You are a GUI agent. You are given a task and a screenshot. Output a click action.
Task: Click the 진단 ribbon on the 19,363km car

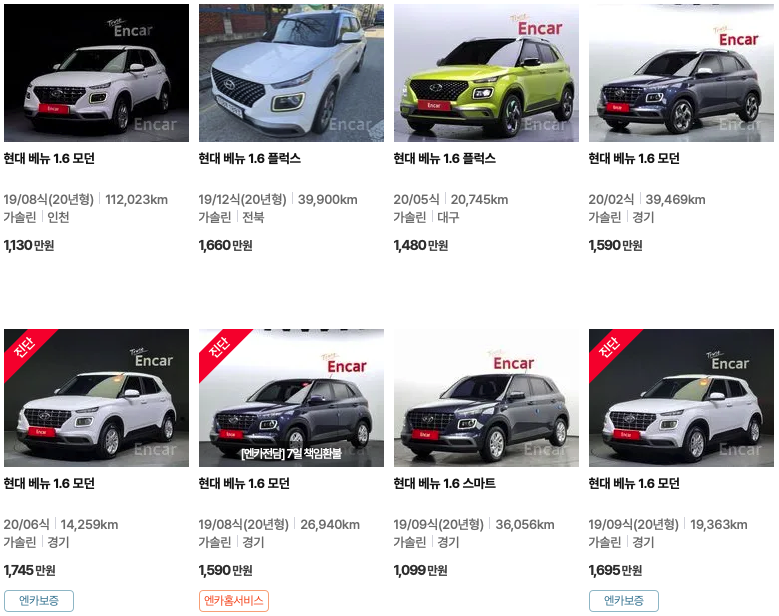[x=609, y=348]
